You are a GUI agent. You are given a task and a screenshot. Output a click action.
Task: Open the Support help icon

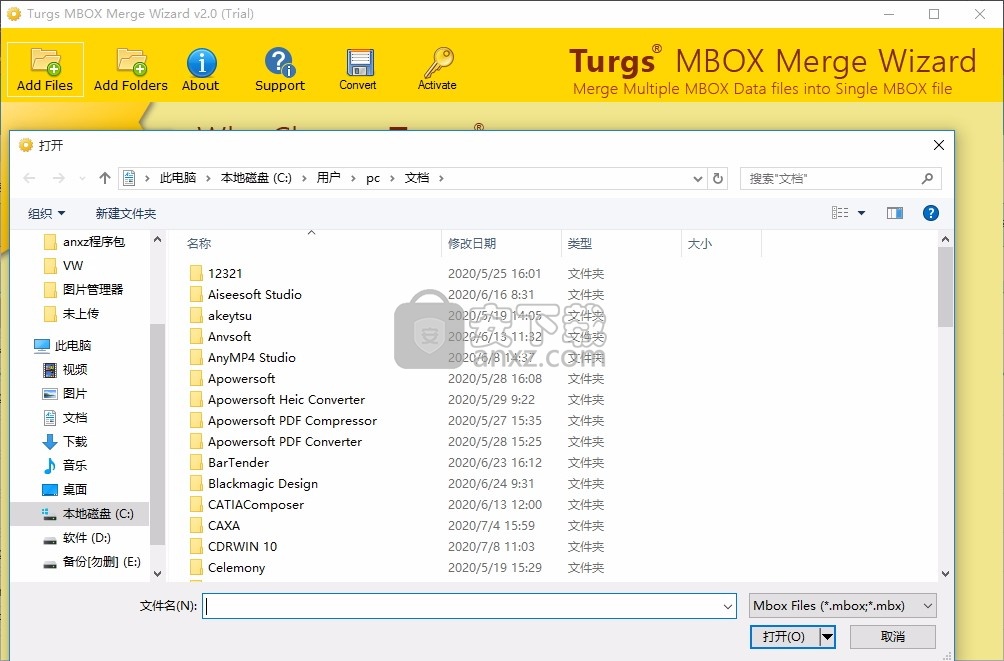click(x=280, y=69)
